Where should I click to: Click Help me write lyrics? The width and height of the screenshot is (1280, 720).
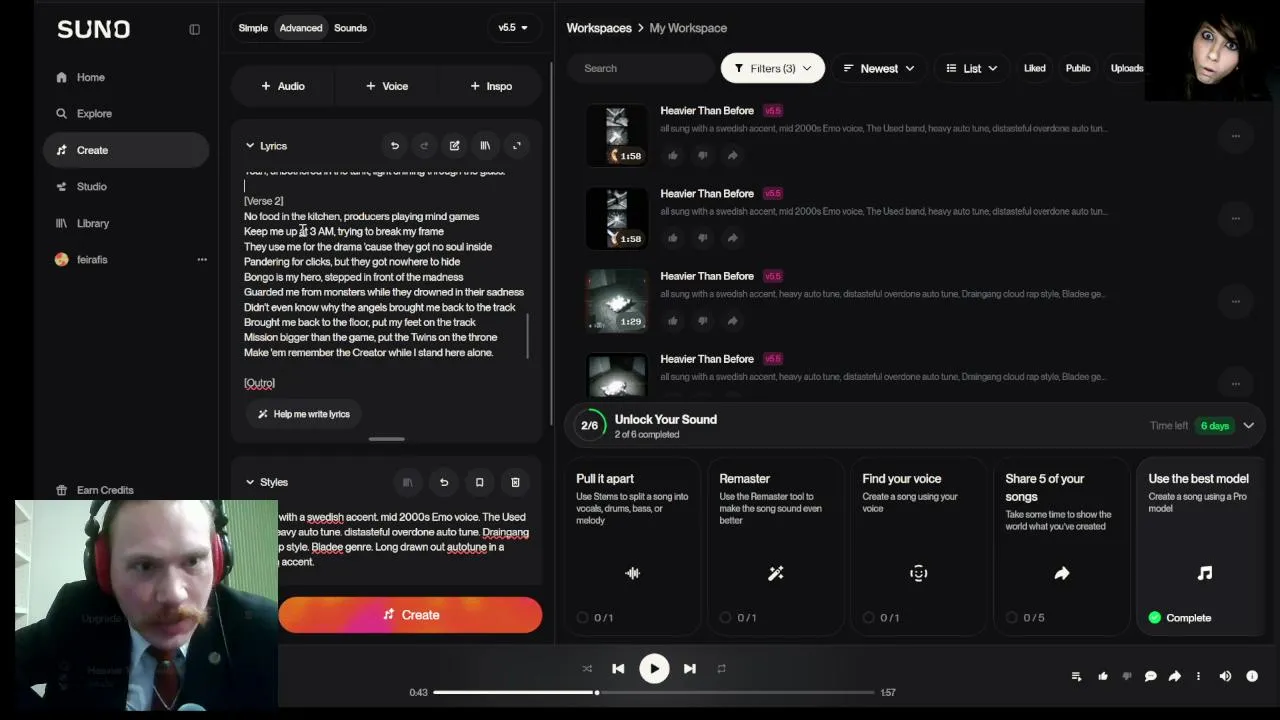coord(304,414)
